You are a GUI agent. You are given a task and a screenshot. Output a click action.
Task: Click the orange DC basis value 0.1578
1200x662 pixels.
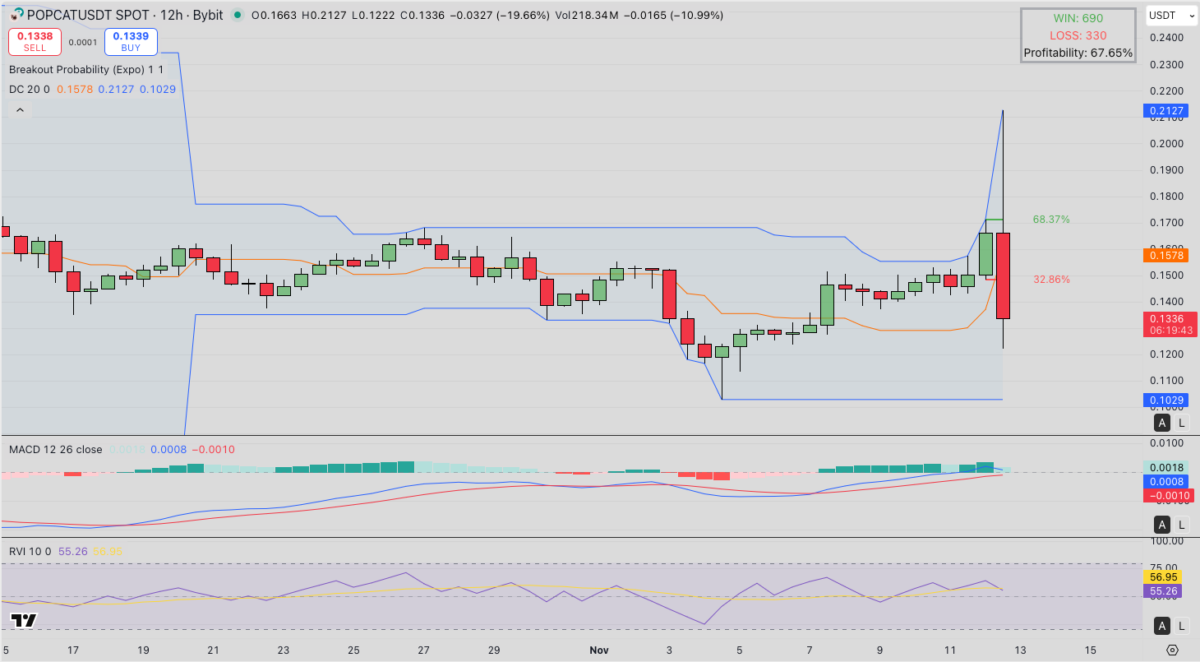[x=75, y=89]
